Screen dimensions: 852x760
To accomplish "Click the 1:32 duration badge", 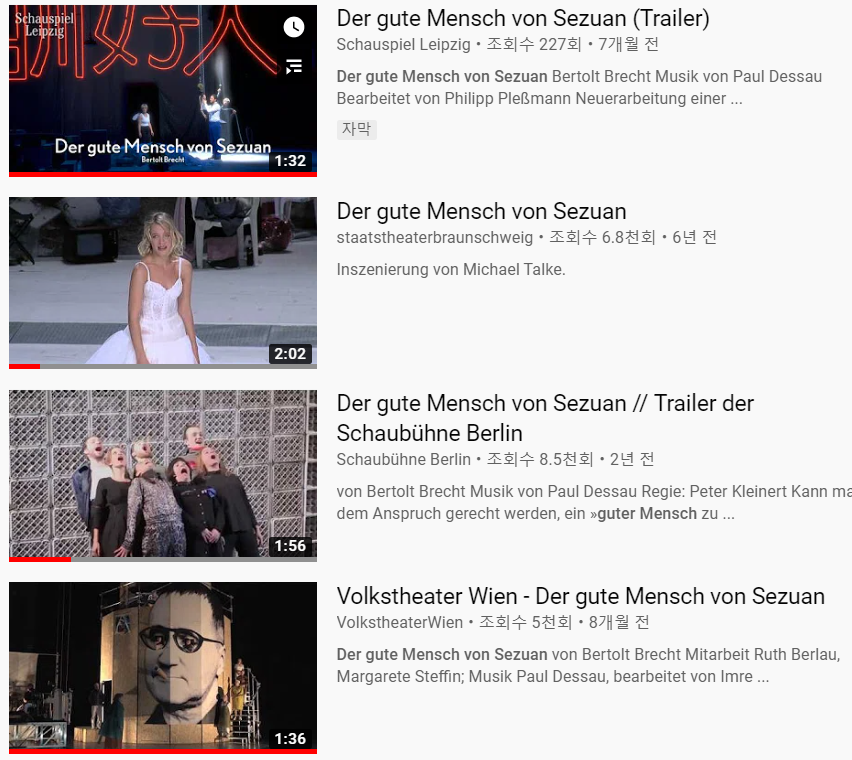I will [x=290, y=161].
